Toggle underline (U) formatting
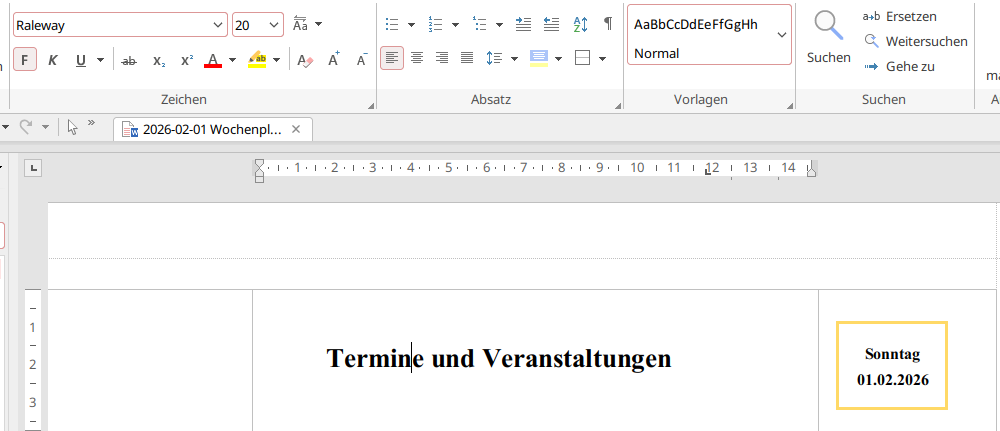 pyautogui.click(x=81, y=60)
